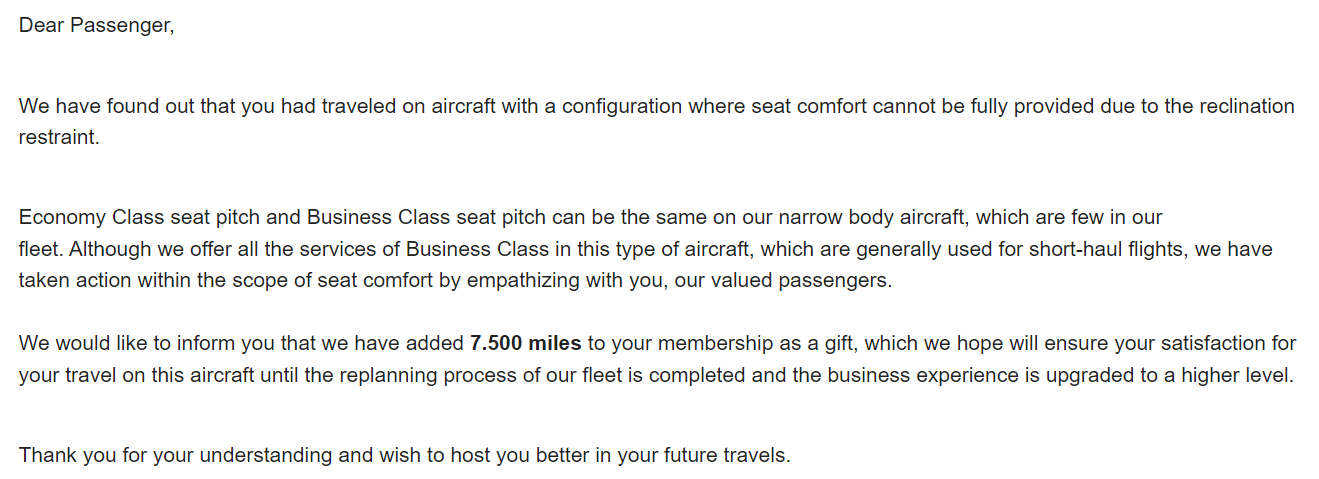Click the "Dear Passenger," greeting
The image size is (1319, 479).
96,26
